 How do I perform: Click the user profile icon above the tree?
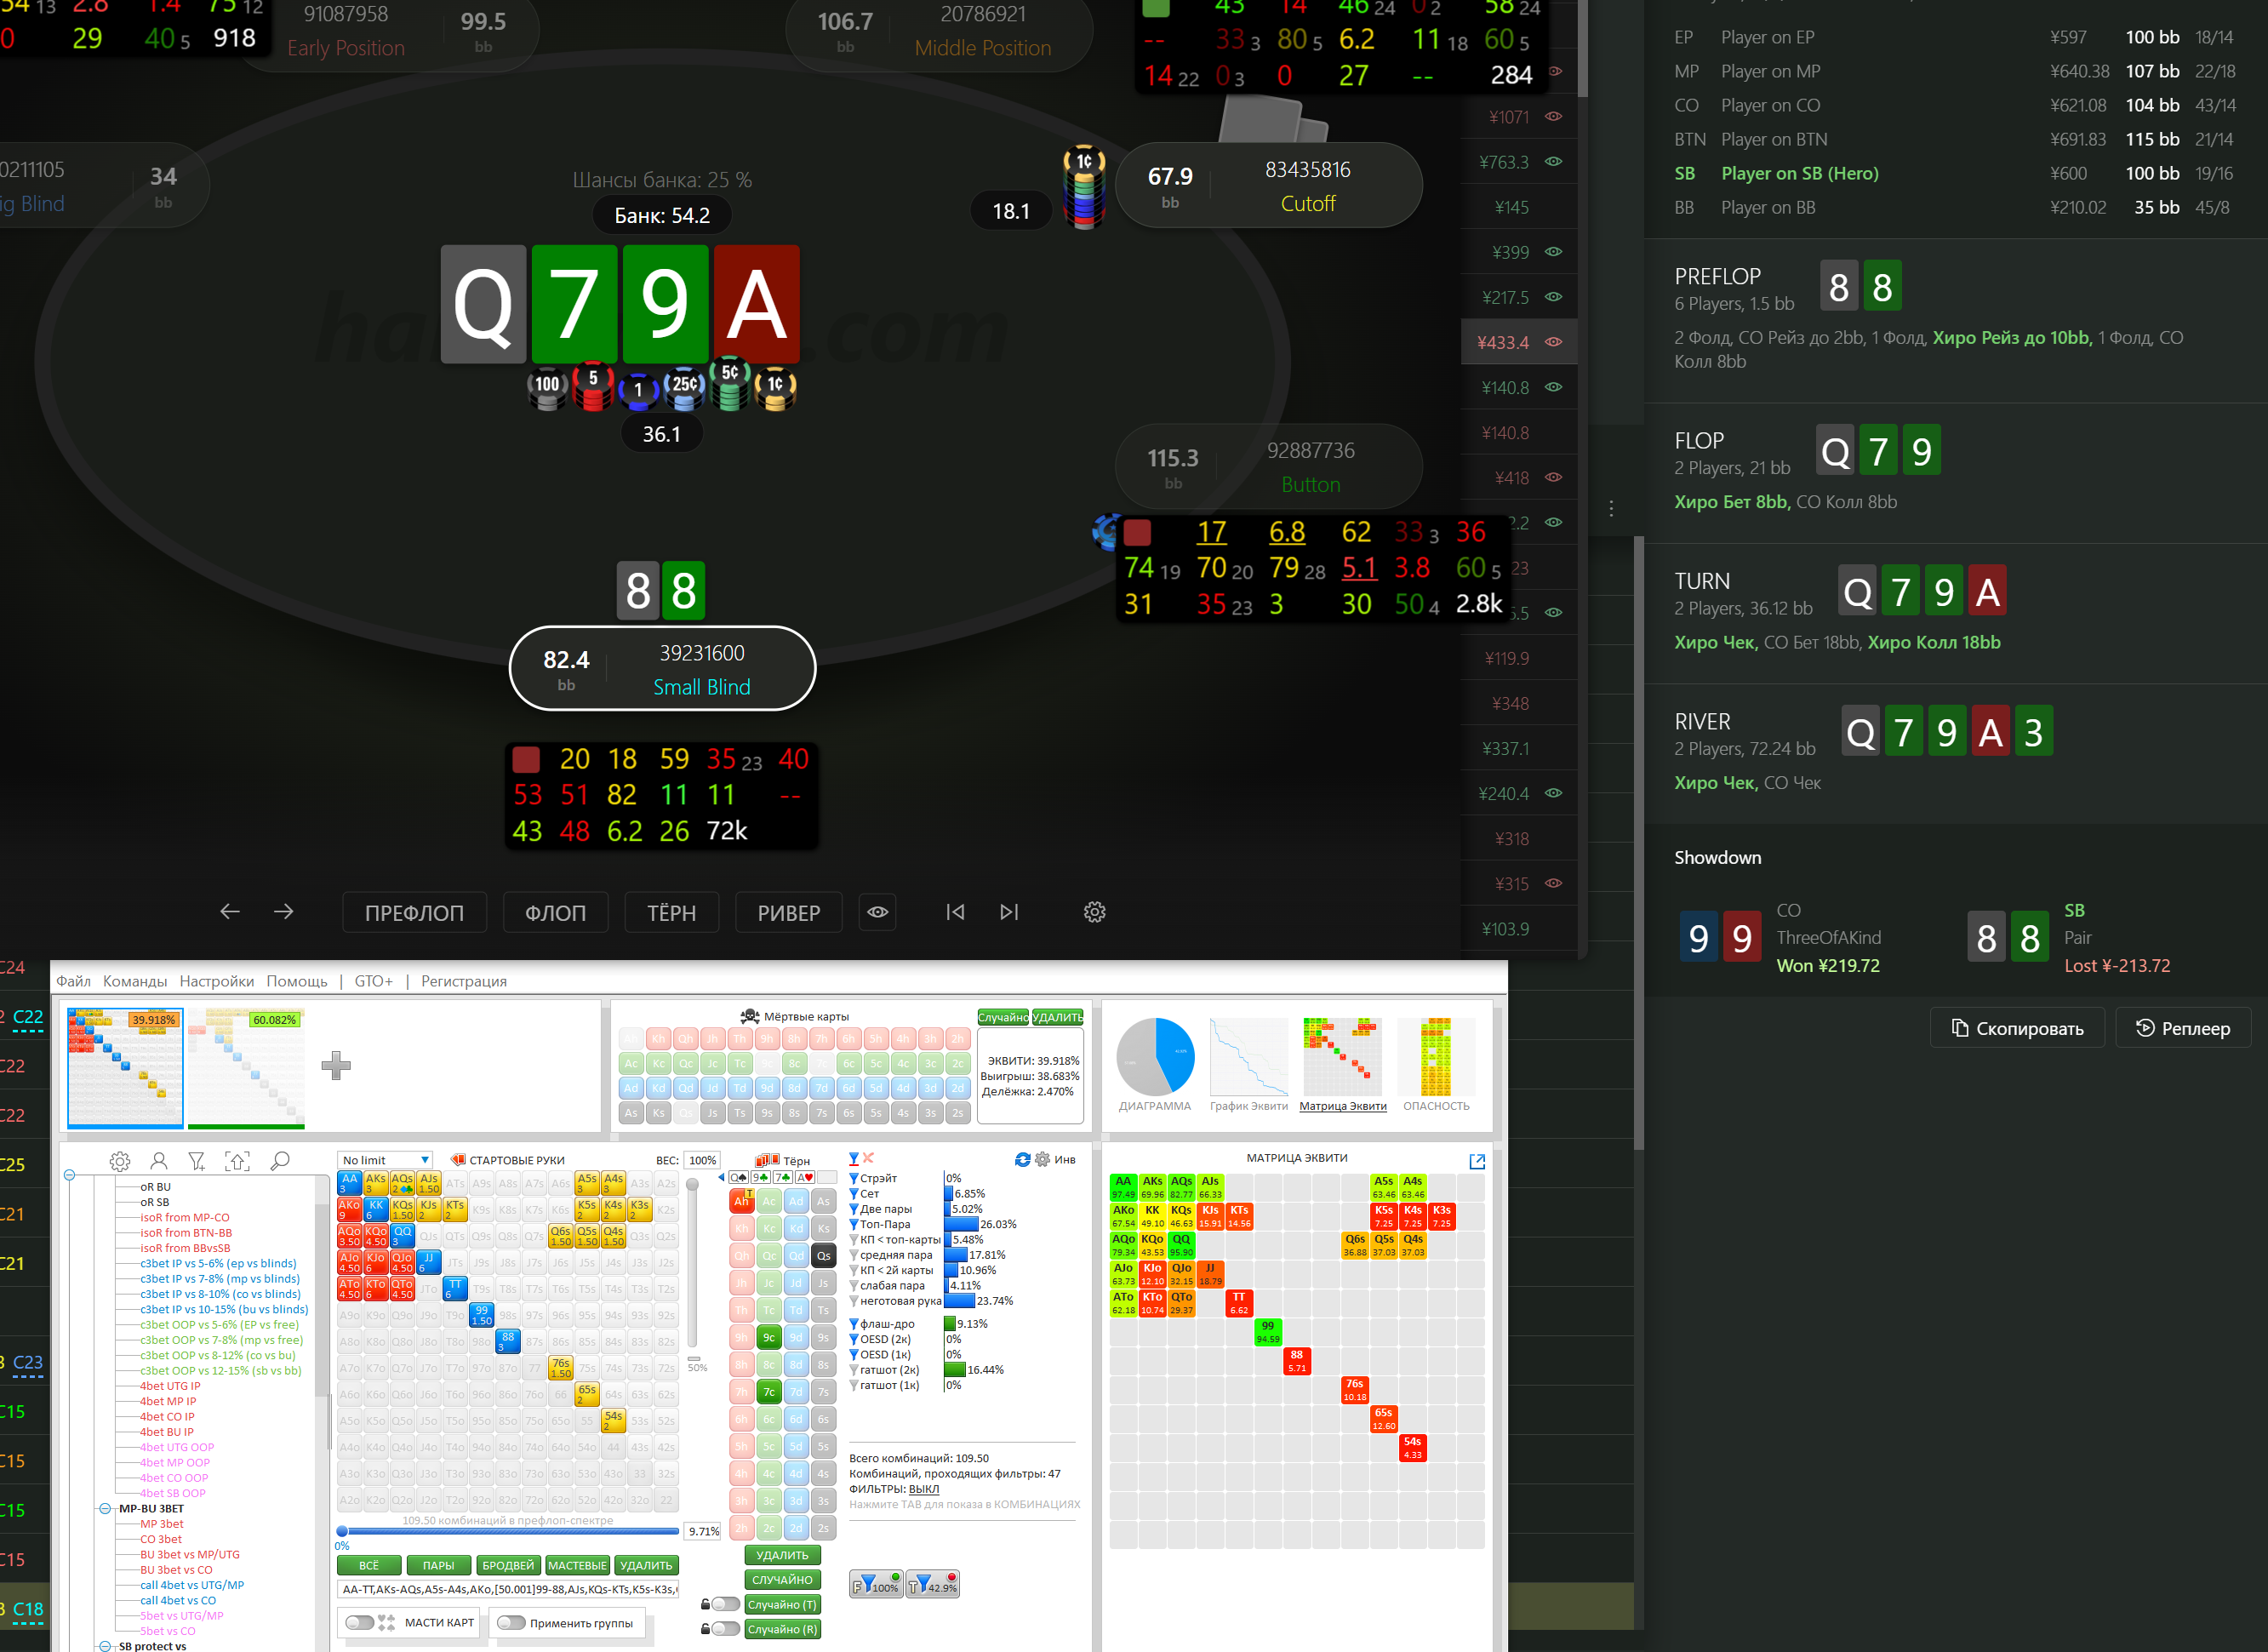pyautogui.click(x=158, y=1161)
